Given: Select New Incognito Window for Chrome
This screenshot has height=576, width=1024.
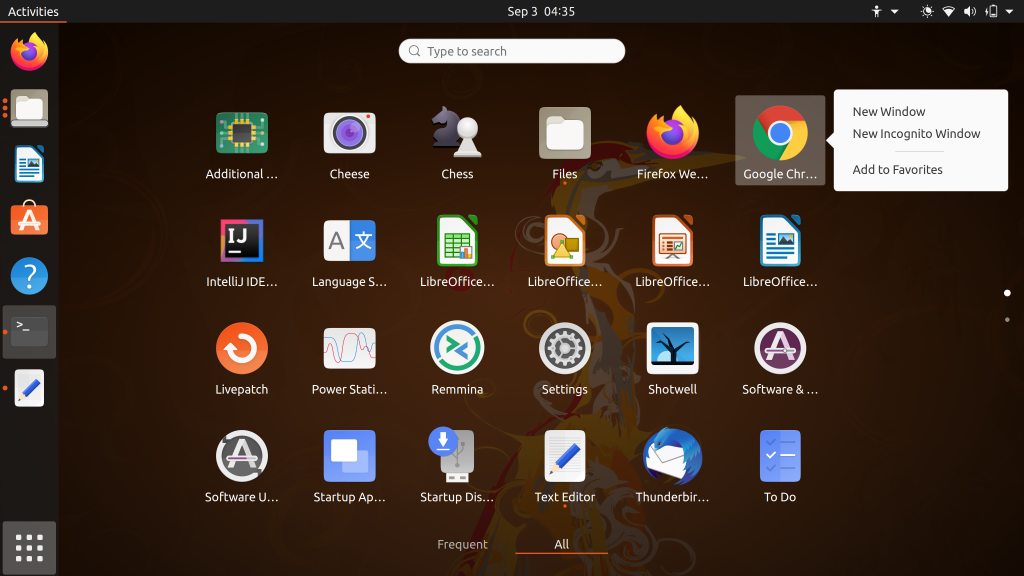Looking at the screenshot, I should 916,133.
